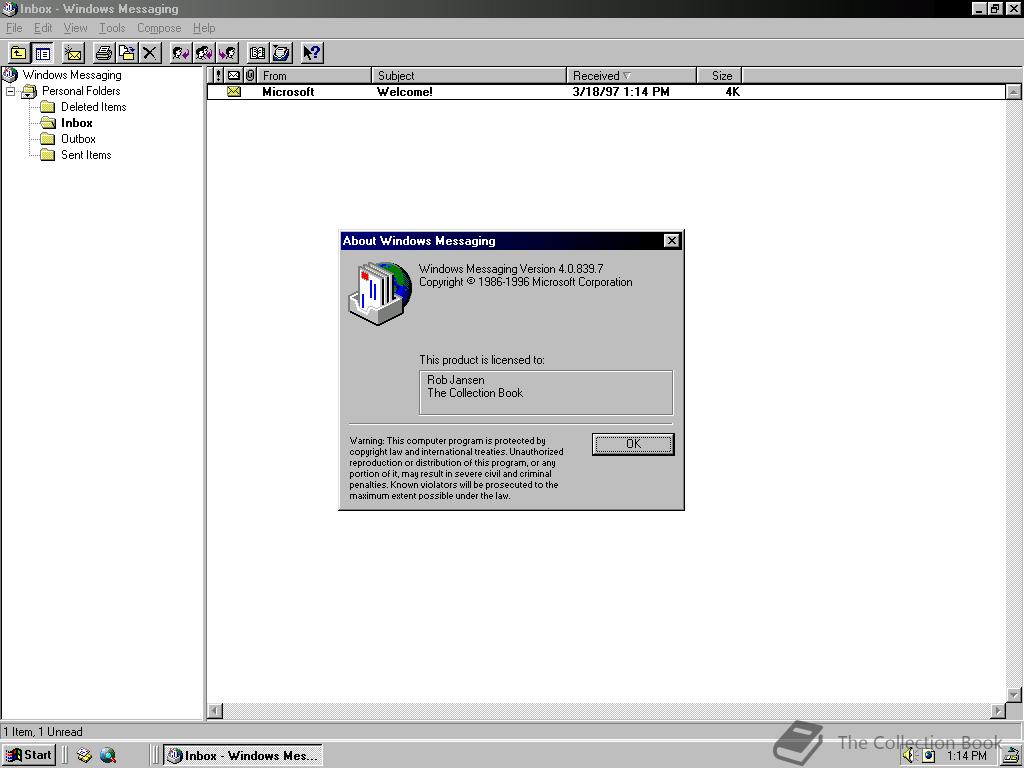Click the New Message envelope icon
Viewport: 1024px width, 768px height.
pos(73,53)
